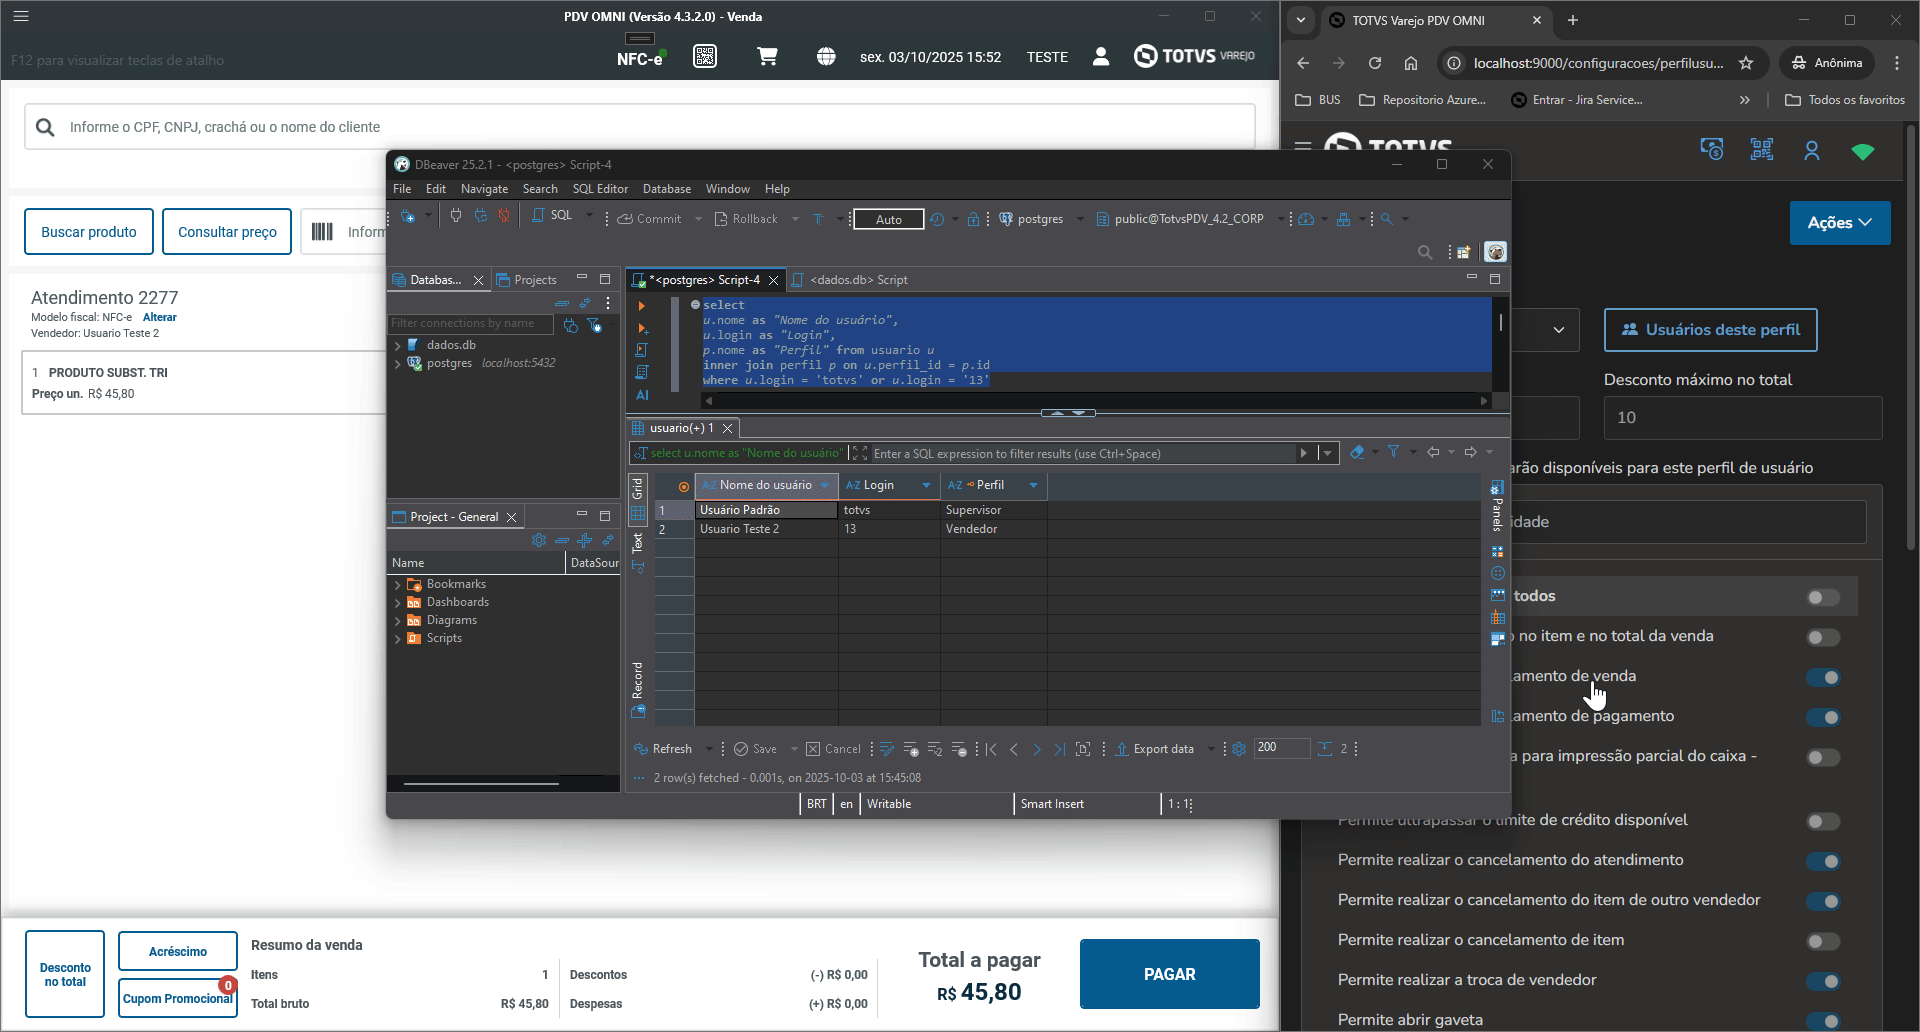The image size is (1920, 1032).
Task: Enable 'Permite realizar o cancelamento de item'
Action: click(x=1823, y=941)
